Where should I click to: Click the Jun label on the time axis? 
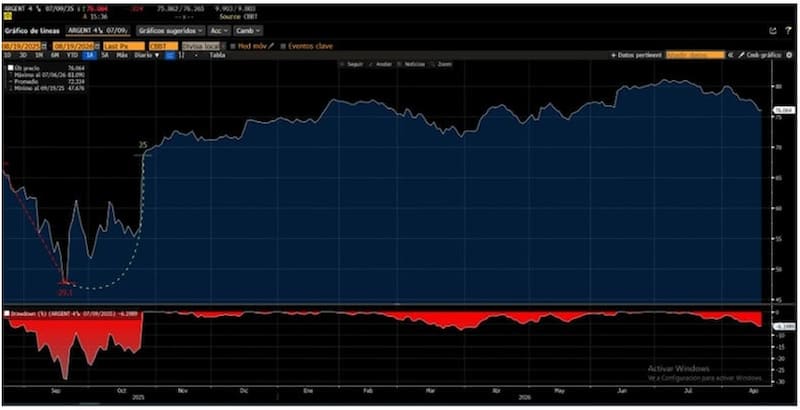[x=622, y=391]
